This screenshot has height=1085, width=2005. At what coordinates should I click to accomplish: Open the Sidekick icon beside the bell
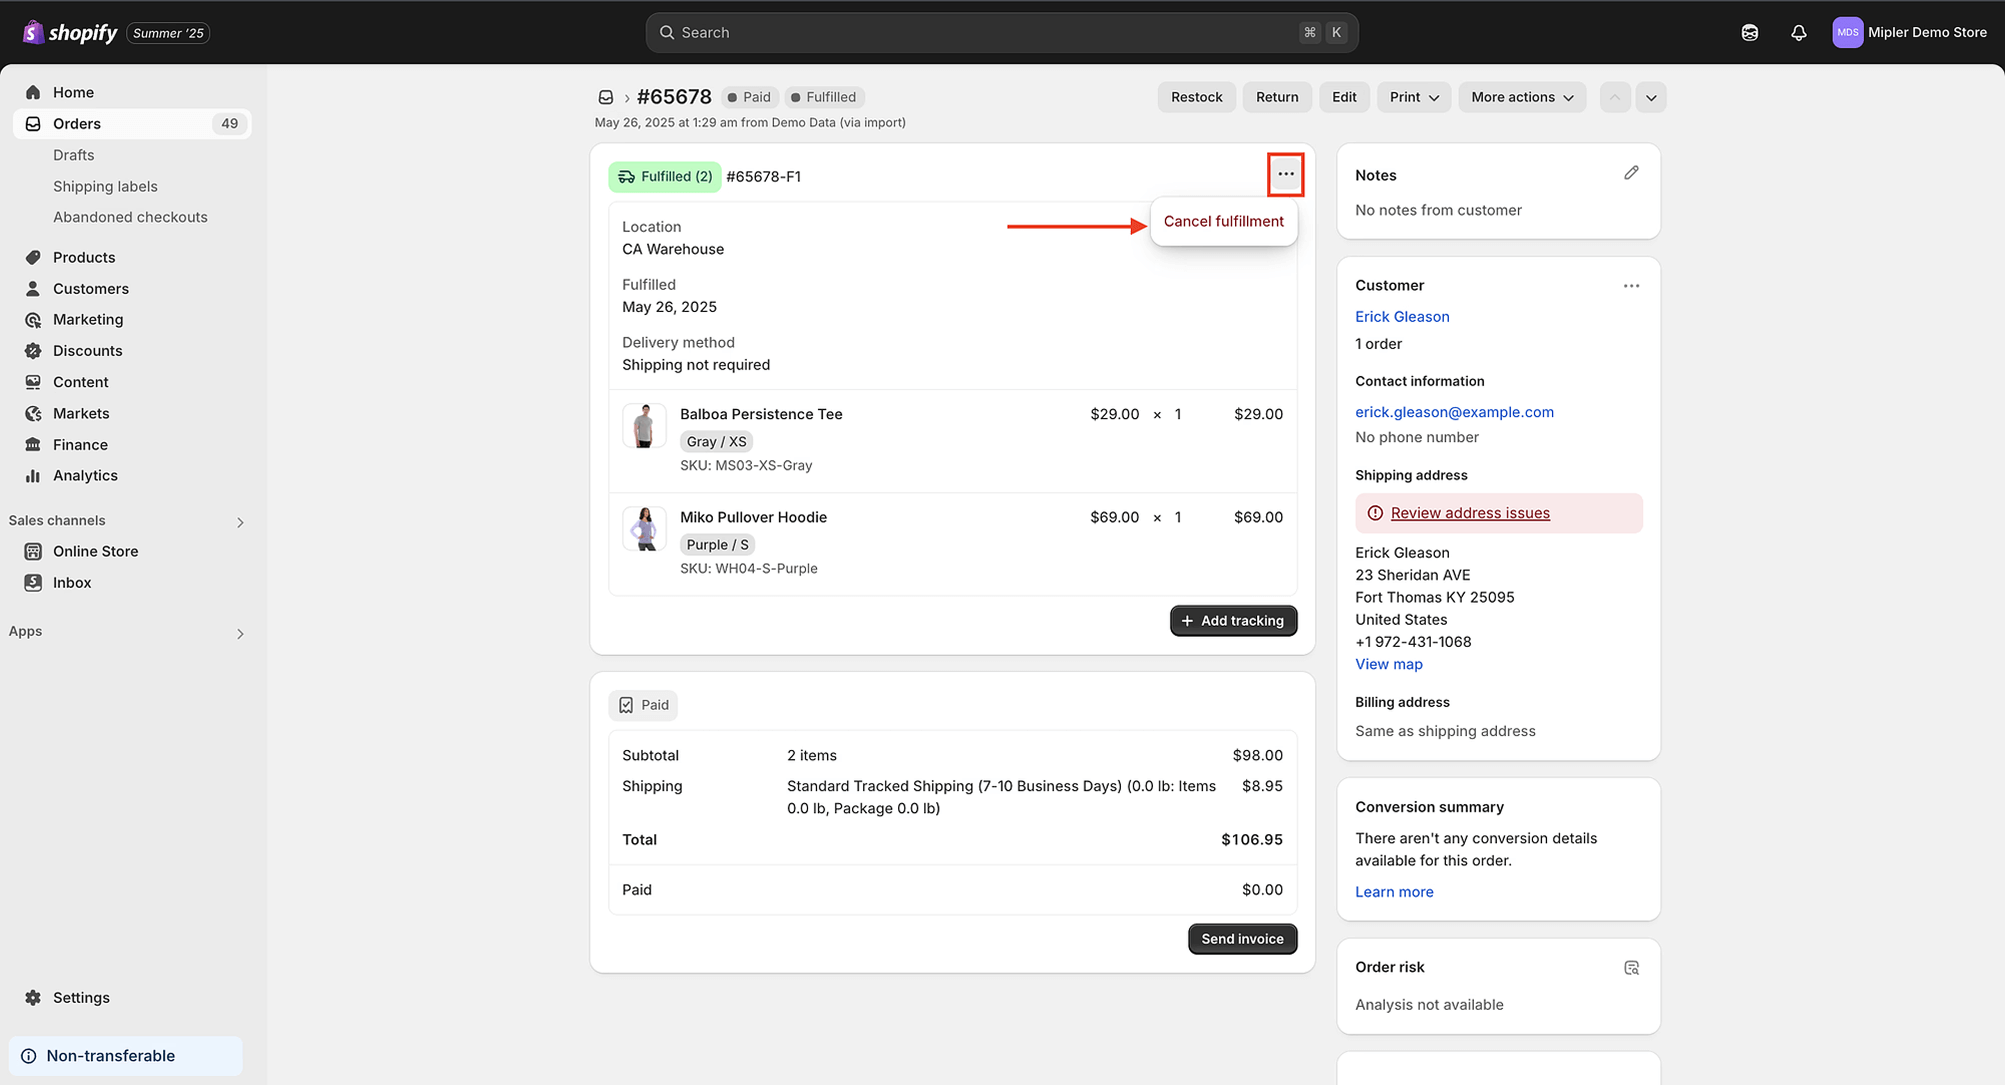[x=1749, y=33]
